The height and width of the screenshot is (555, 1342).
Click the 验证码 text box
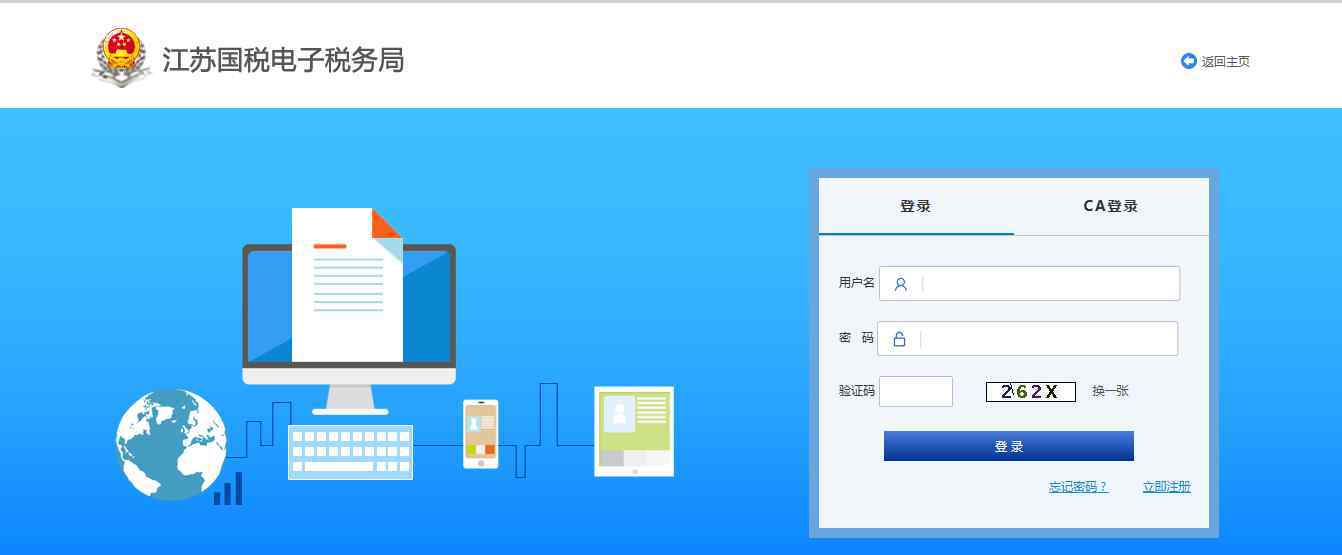click(915, 391)
